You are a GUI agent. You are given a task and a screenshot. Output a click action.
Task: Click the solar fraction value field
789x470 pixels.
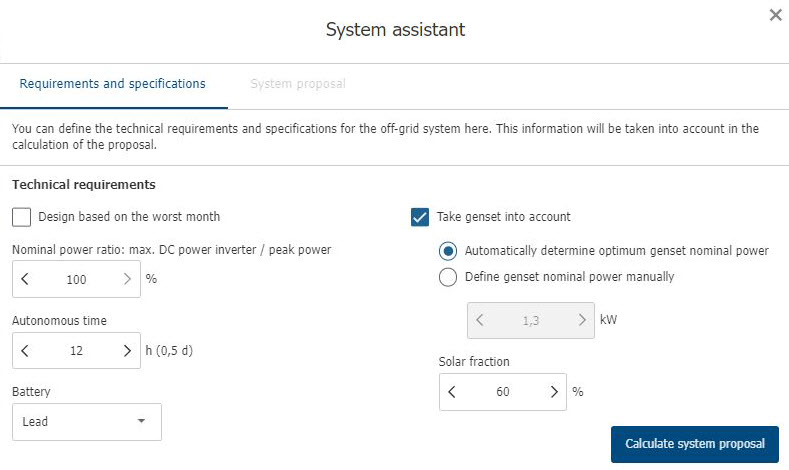click(502, 392)
